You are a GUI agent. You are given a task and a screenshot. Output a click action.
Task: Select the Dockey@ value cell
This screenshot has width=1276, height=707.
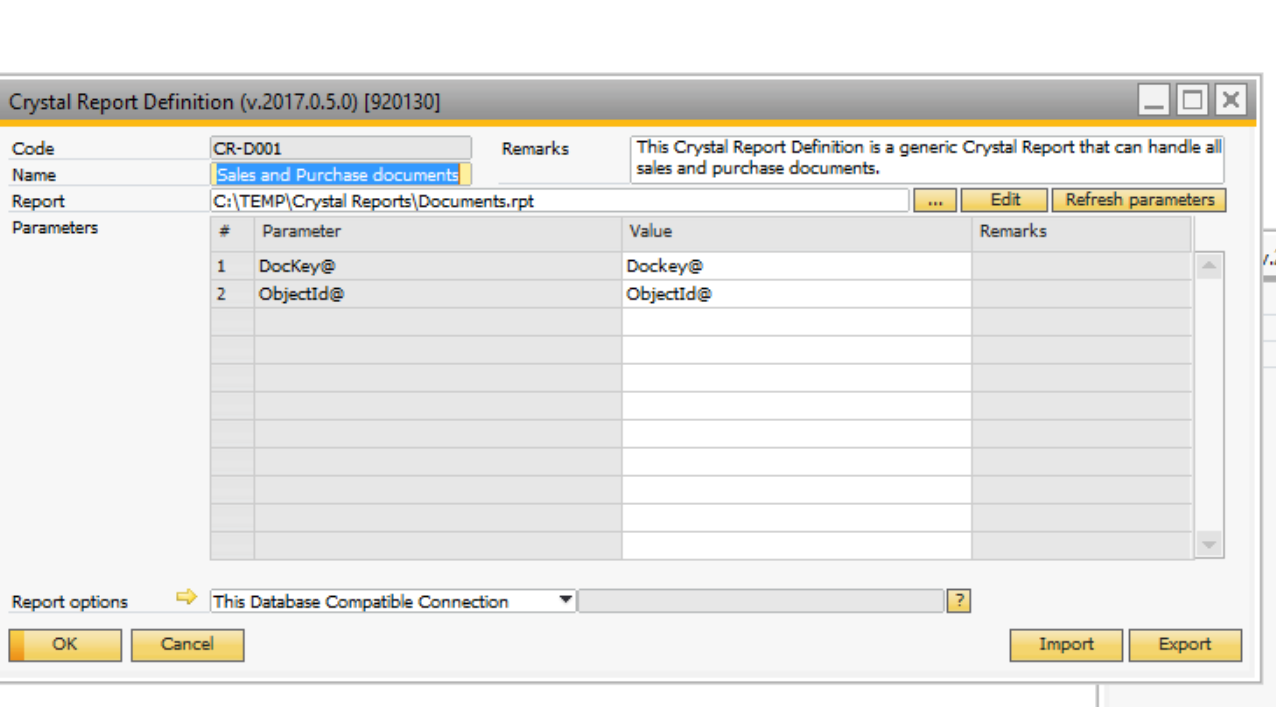[796, 266]
